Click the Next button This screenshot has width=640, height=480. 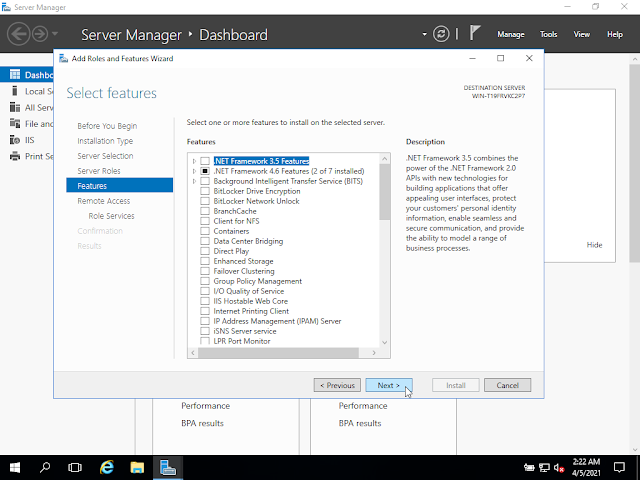389,385
